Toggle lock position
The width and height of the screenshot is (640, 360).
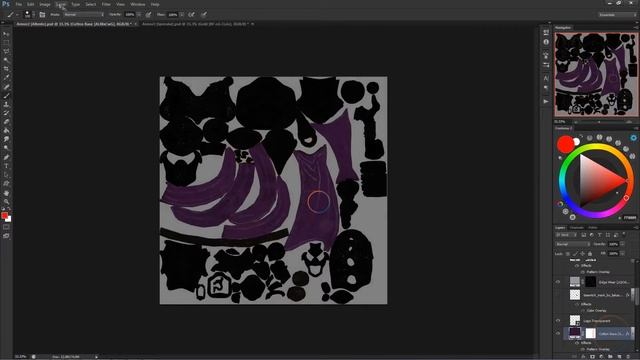[x=582, y=254]
